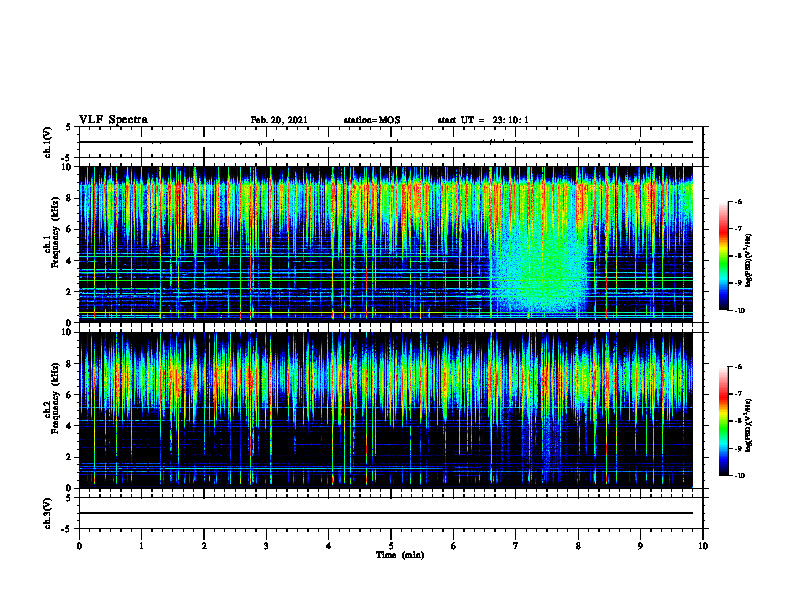Click the ch.1 spectrogram colorbar
The image size is (792, 612).
point(723,256)
